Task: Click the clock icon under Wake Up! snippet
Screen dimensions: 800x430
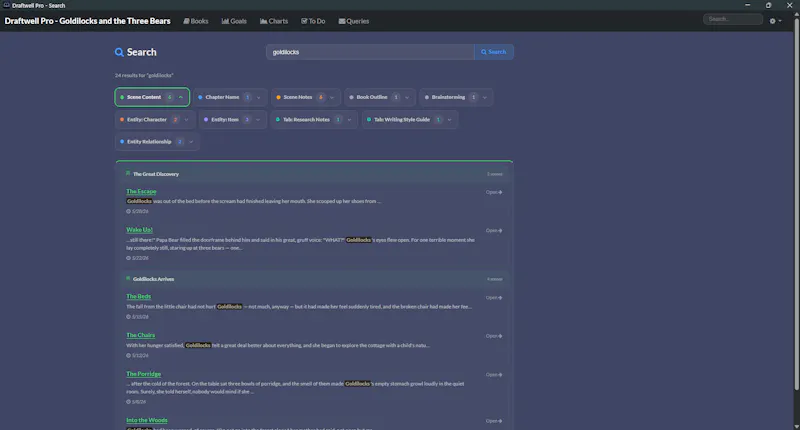Action: [128, 258]
